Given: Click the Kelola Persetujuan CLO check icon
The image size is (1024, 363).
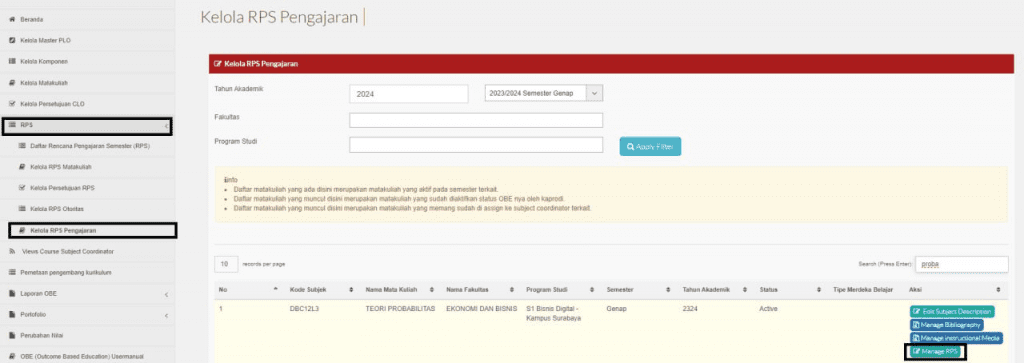Looking at the screenshot, I should pyautogui.click(x=12, y=104).
